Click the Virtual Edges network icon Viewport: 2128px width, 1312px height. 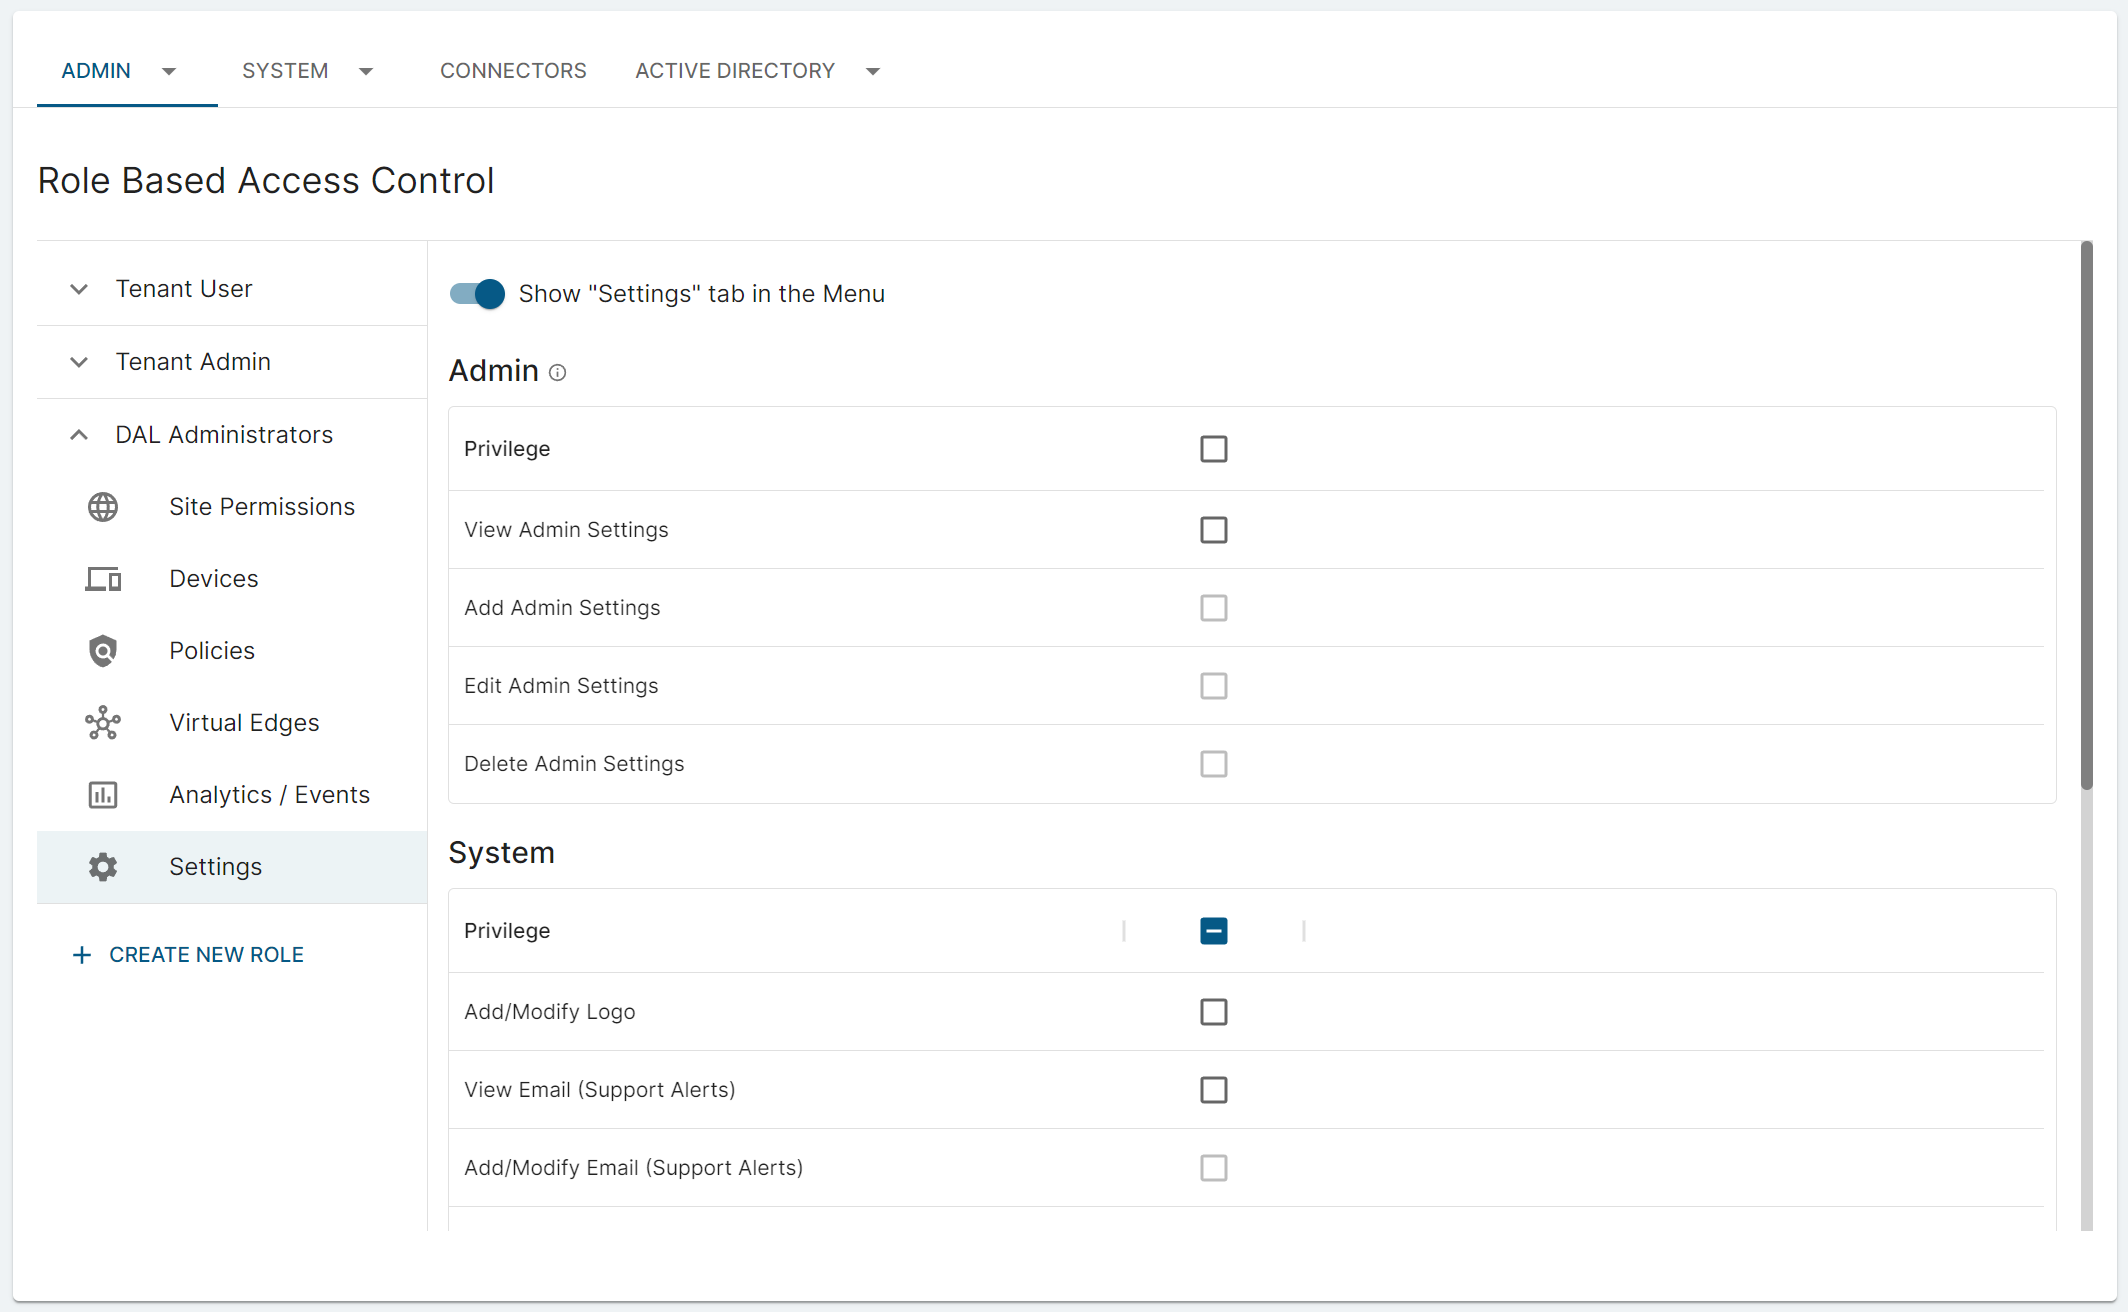tap(103, 723)
